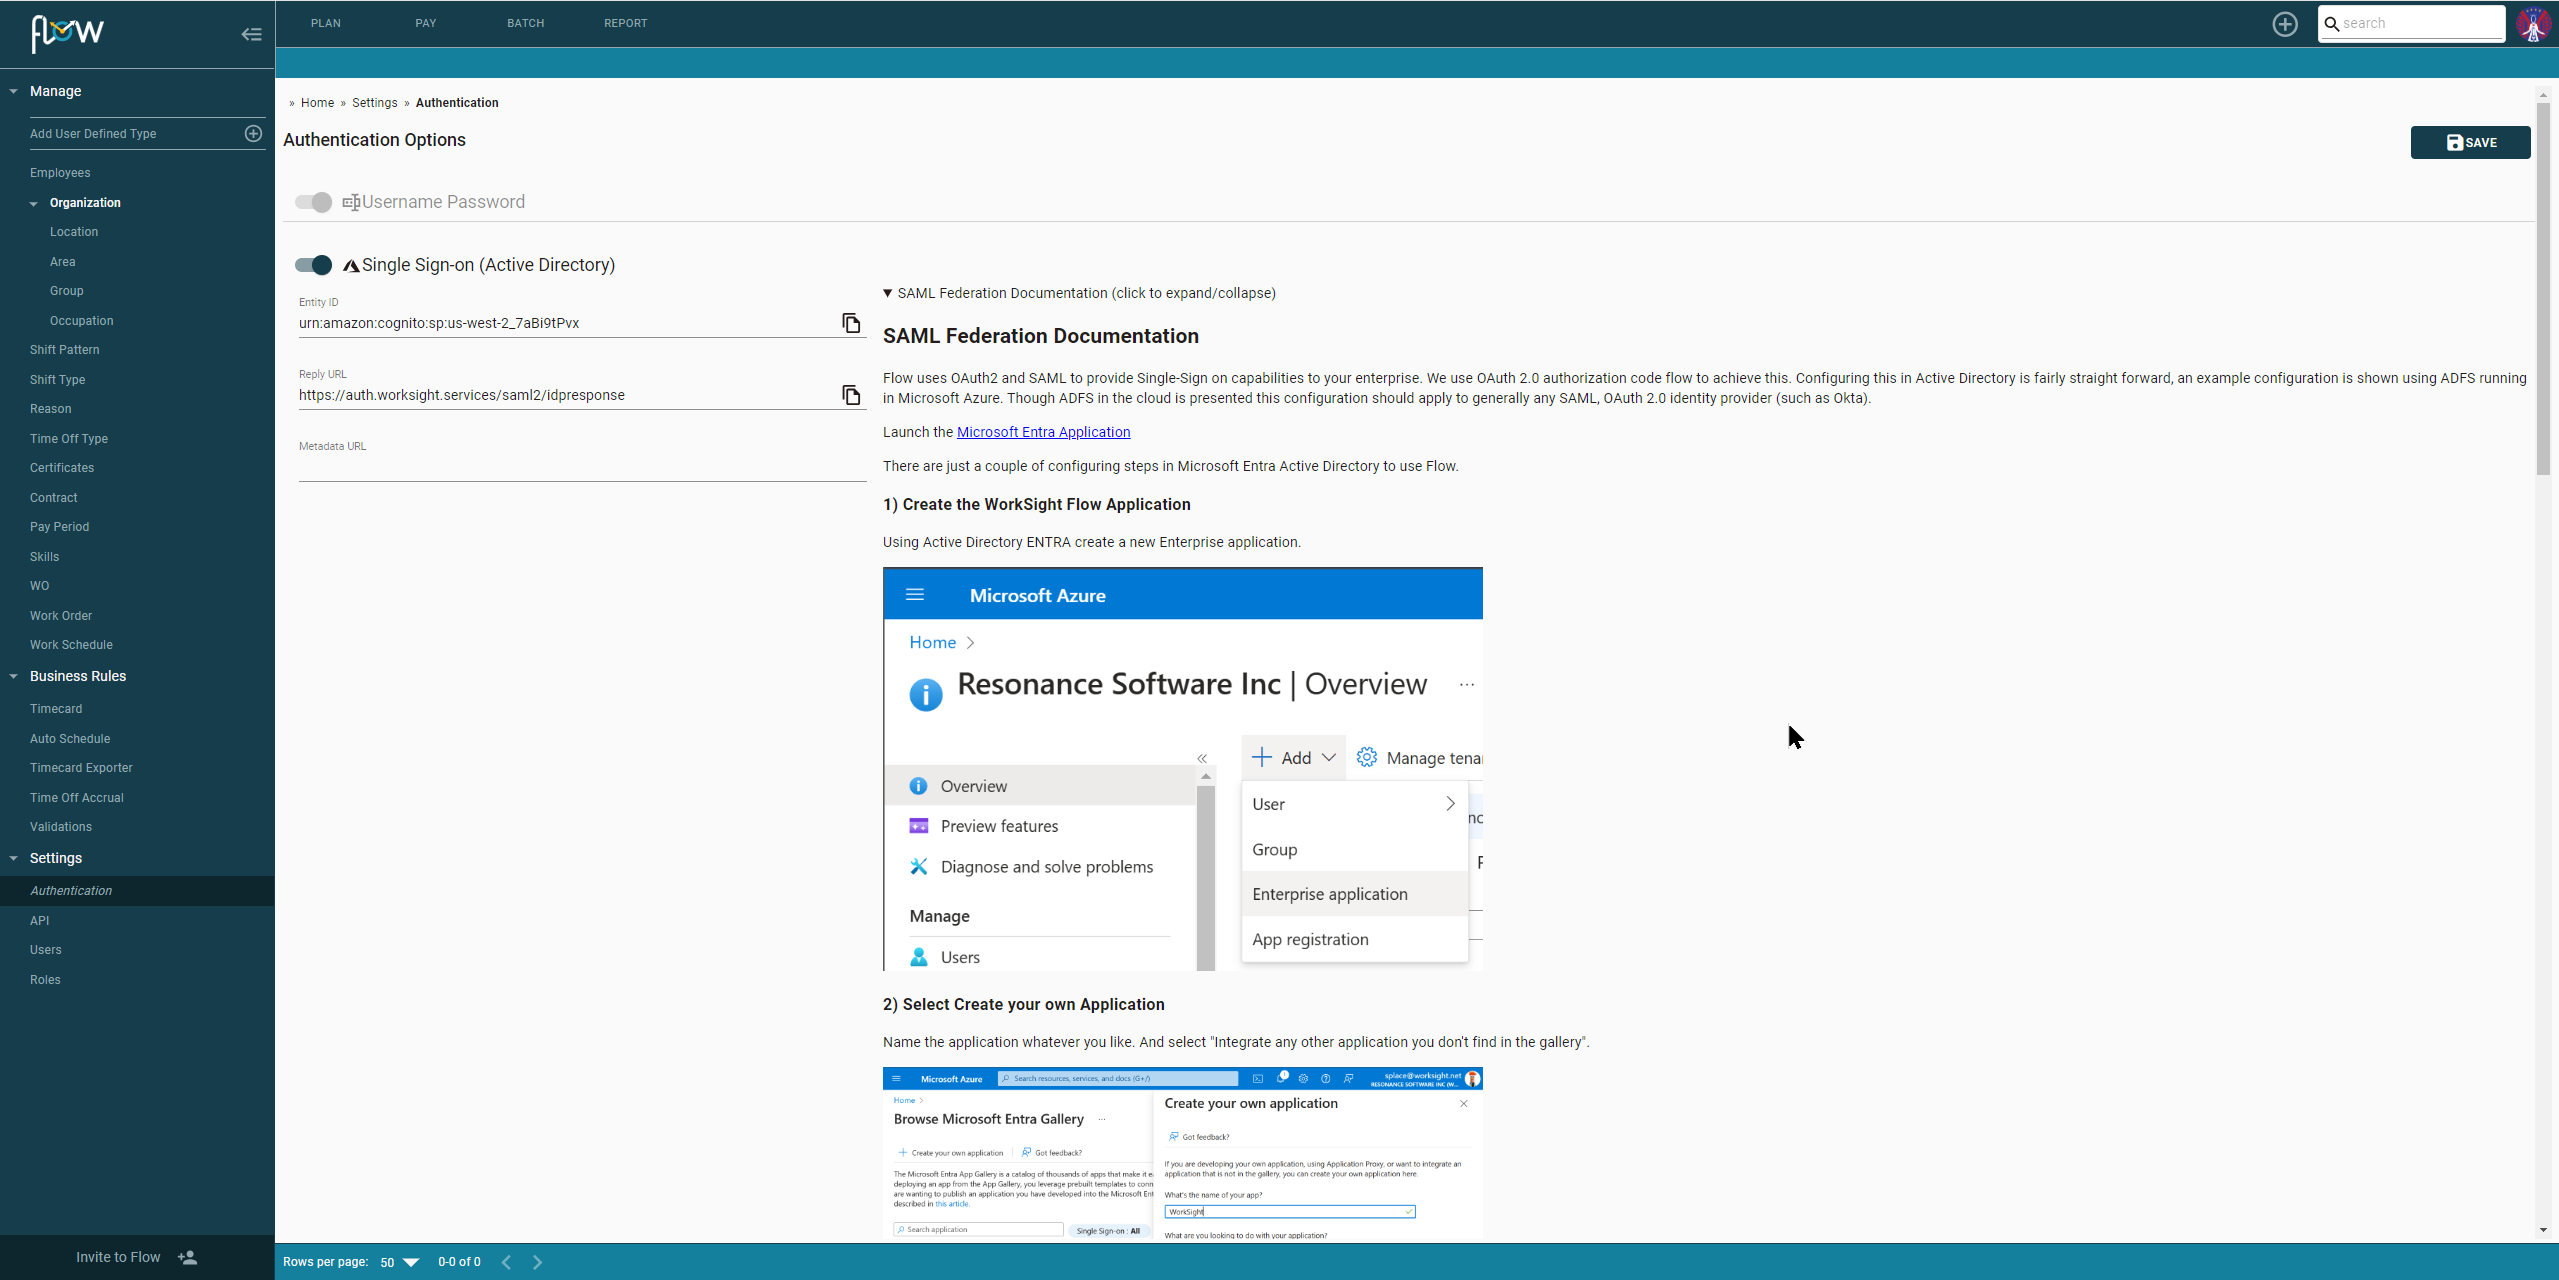Viewport: 2559px width, 1280px height.
Task: Click the Metadata URL input field
Action: (580, 468)
